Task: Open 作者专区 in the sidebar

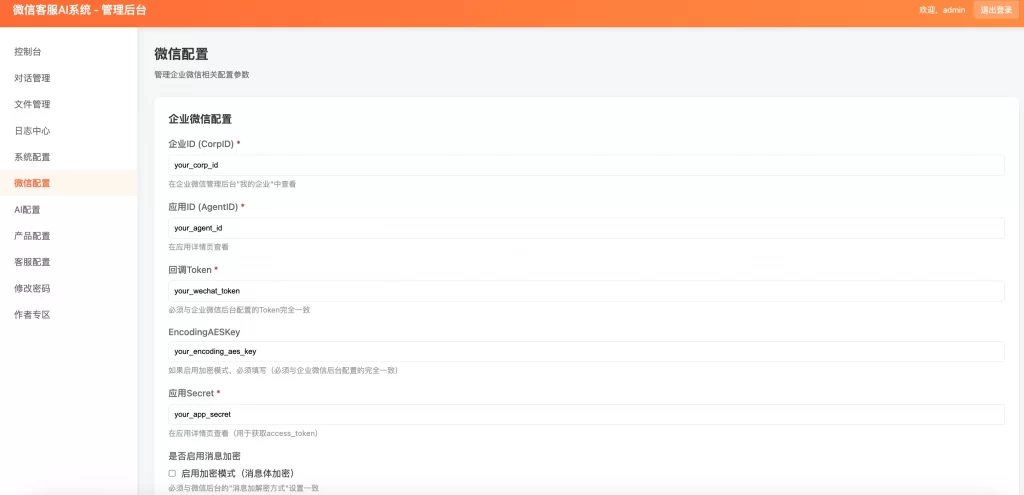Action: click(x=32, y=314)
